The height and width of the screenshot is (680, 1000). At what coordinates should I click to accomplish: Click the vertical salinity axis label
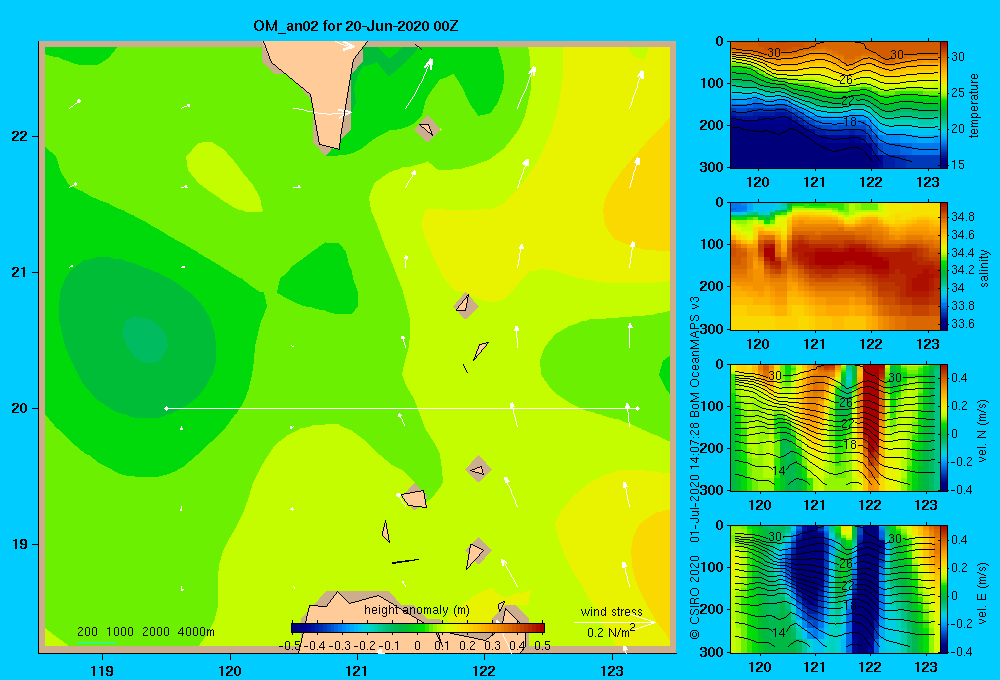tap(984, 268)
